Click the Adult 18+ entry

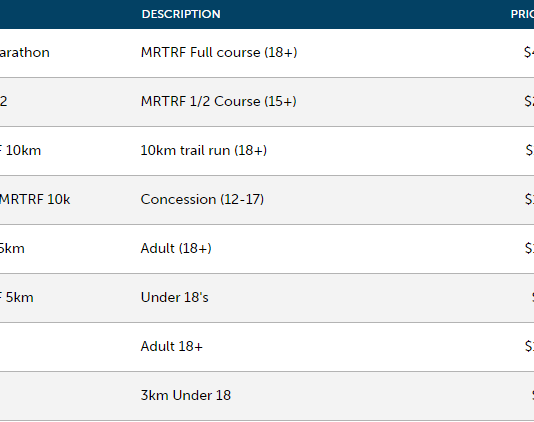[x=172, y=346]
